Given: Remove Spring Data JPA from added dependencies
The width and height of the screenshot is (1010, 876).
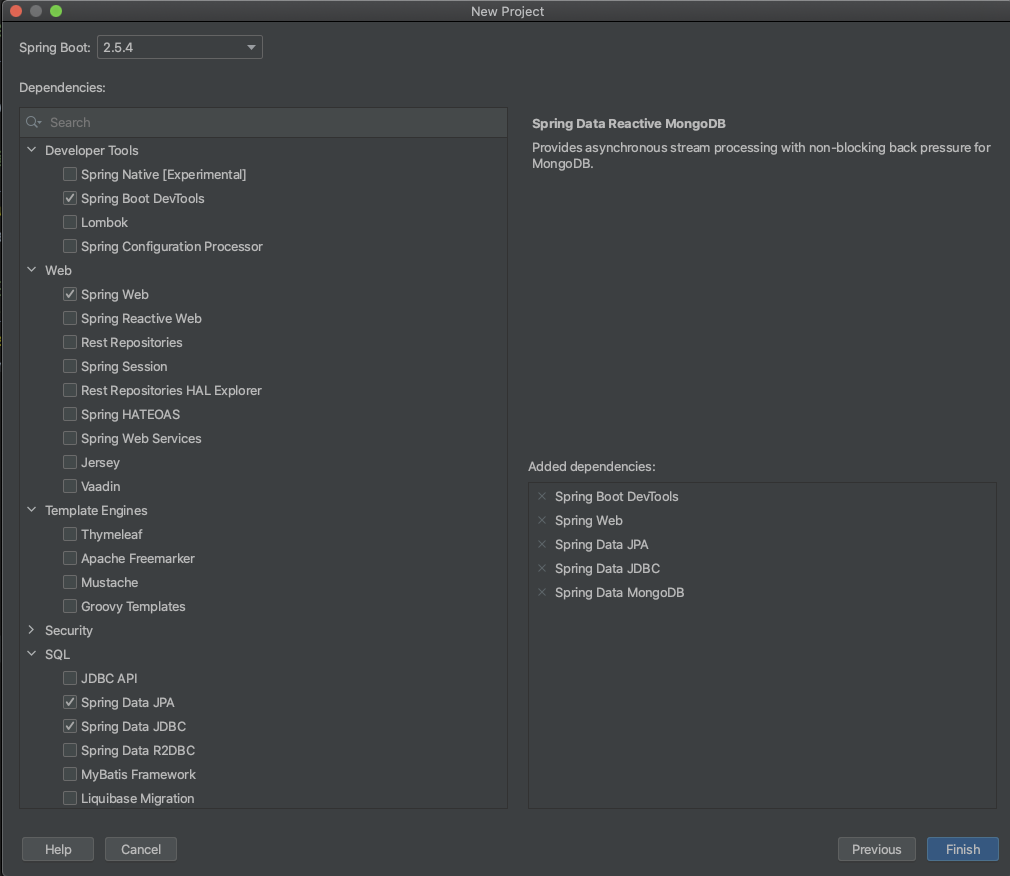Looking at the screenshot, I should 542,544.
